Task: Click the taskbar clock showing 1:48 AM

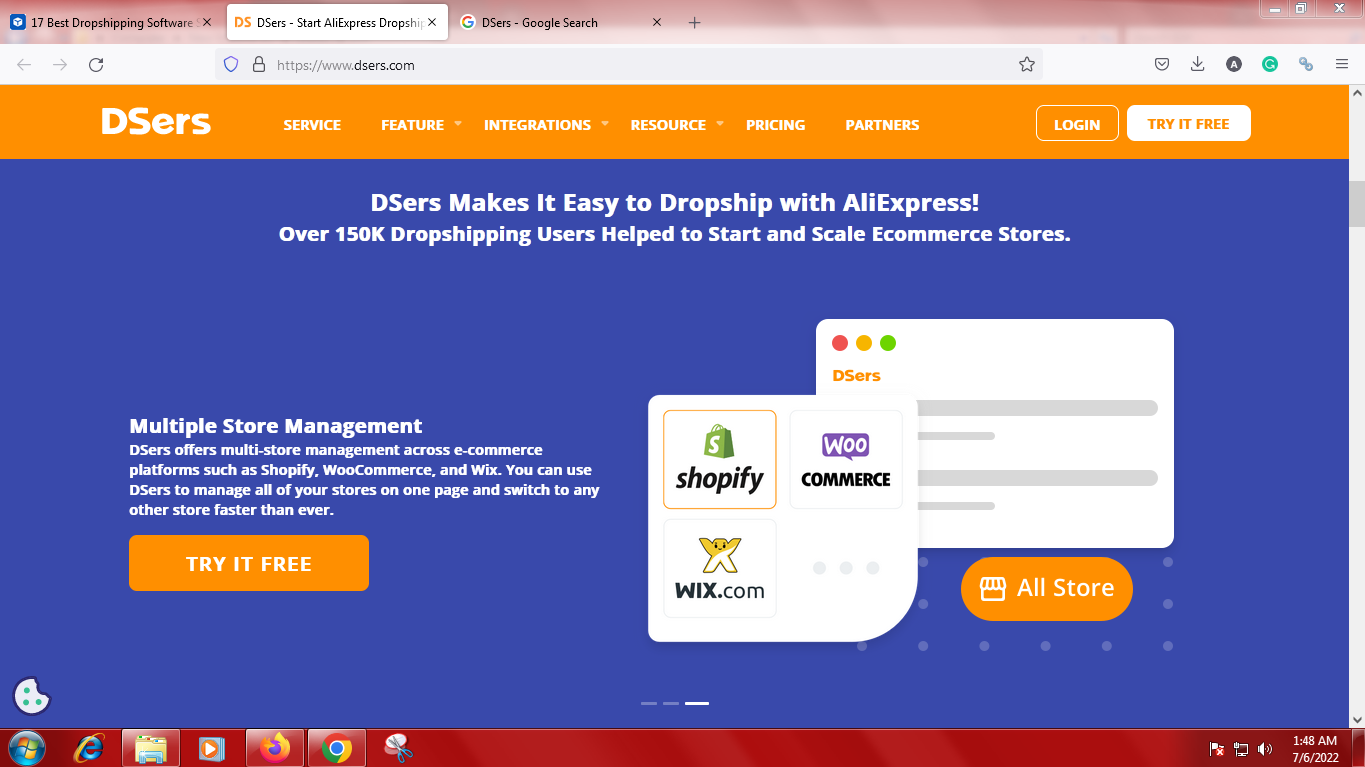Action: click(x=1314, y=749)
